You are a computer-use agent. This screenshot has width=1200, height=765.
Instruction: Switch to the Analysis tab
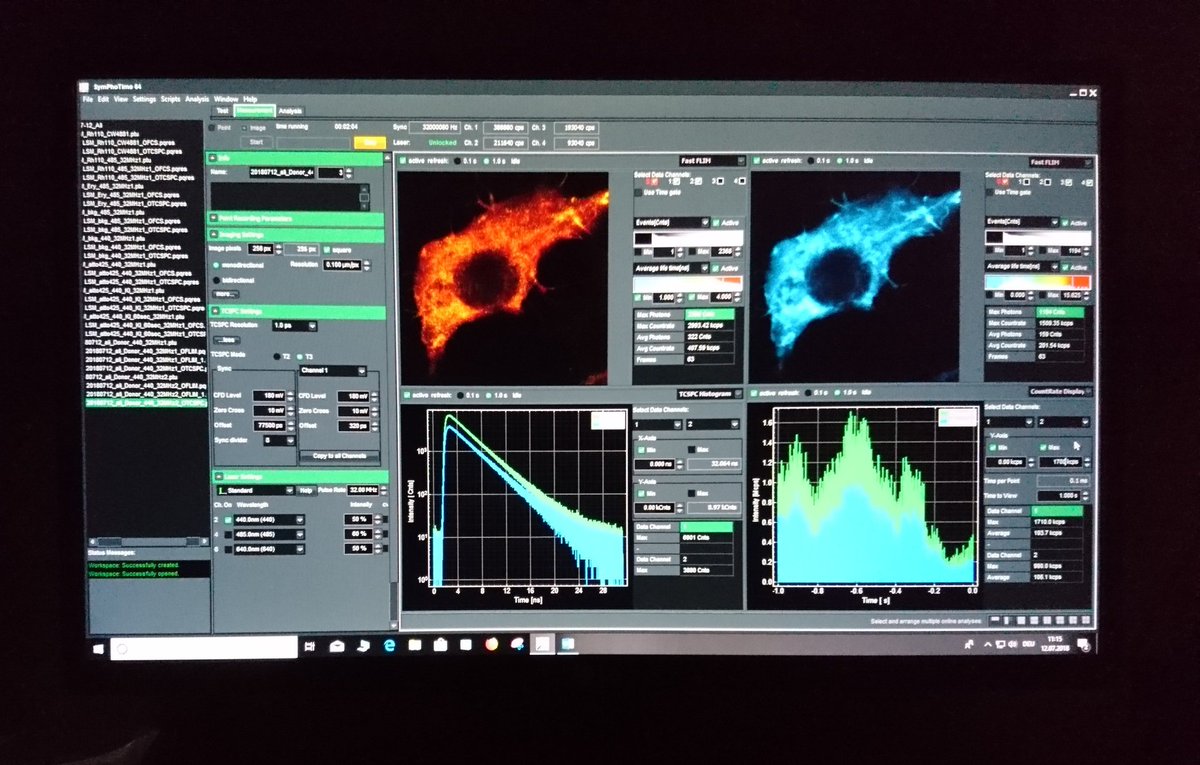point(290,111)
